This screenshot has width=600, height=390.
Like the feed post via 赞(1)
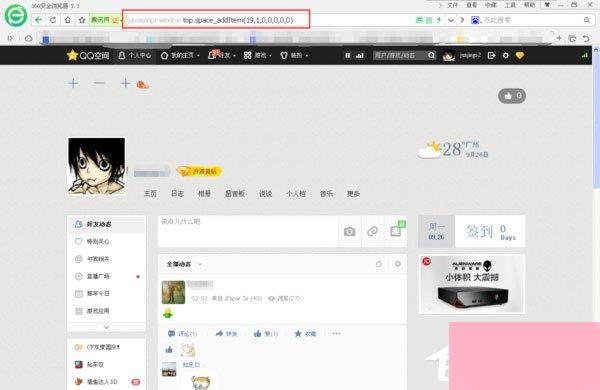click(x=266, y=334)
